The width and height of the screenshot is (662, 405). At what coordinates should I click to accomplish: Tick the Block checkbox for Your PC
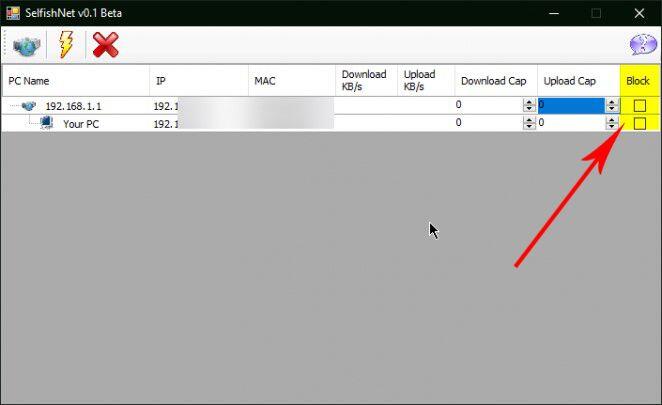pyautogui.click(x=639, y=124)
